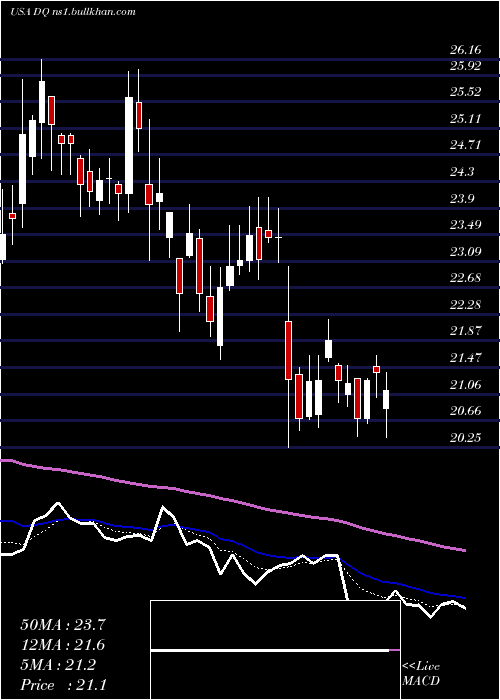Click the 22.68 price axis label

466,278
